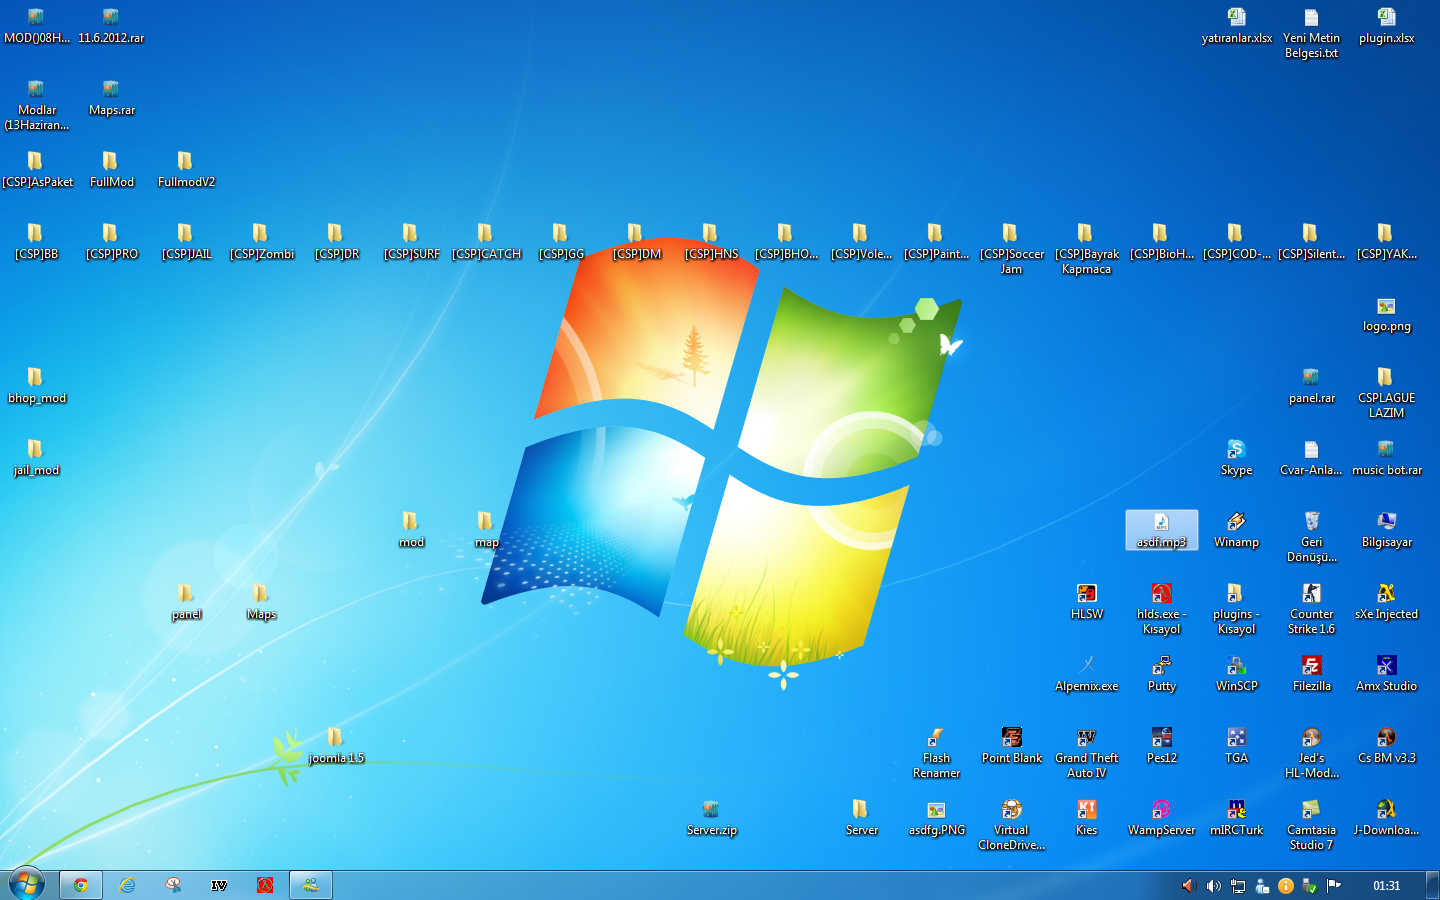Open the TGA desktop icon

coord(1237,745)
